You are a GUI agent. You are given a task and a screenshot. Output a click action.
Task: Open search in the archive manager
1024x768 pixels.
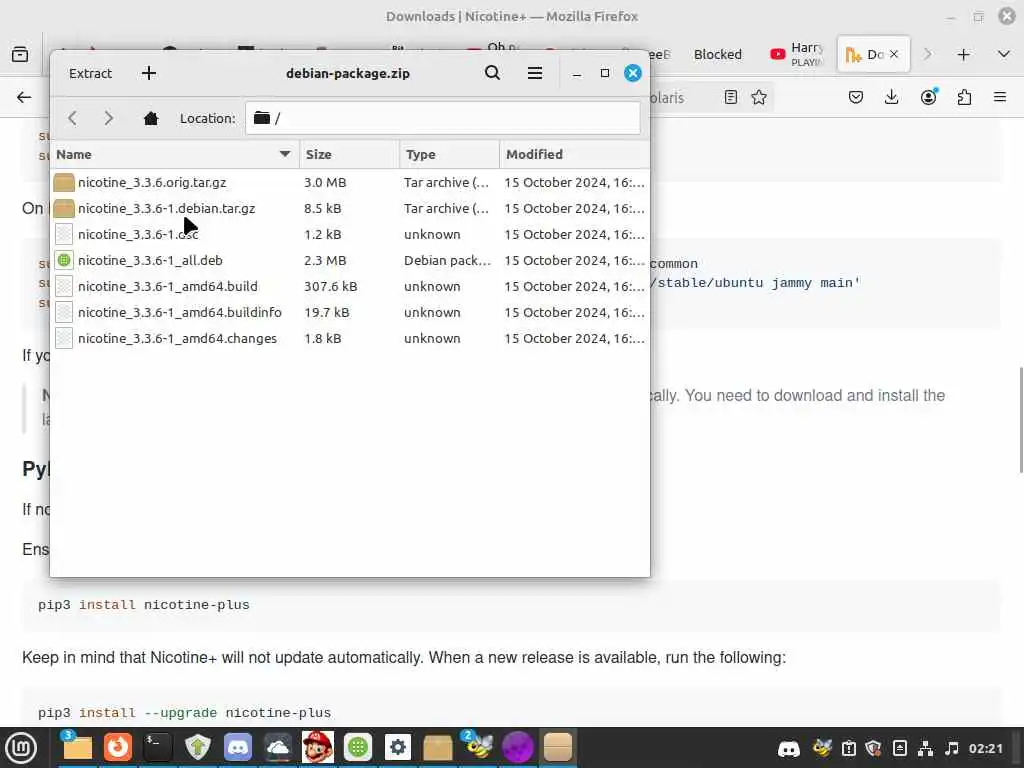[492, 73]
